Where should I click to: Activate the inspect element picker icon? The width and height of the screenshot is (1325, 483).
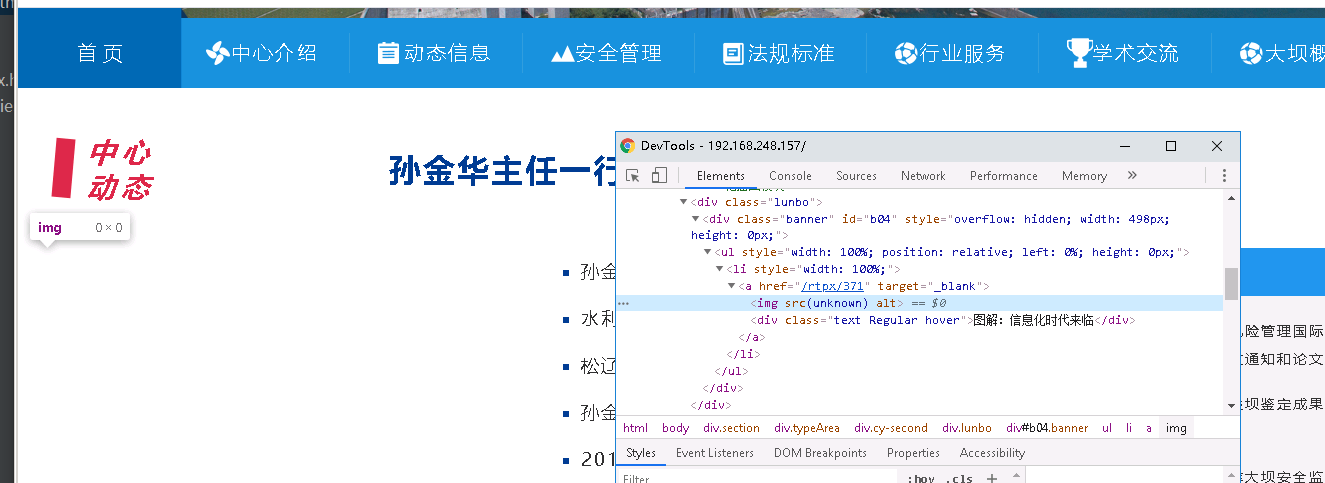pos(633,176)
